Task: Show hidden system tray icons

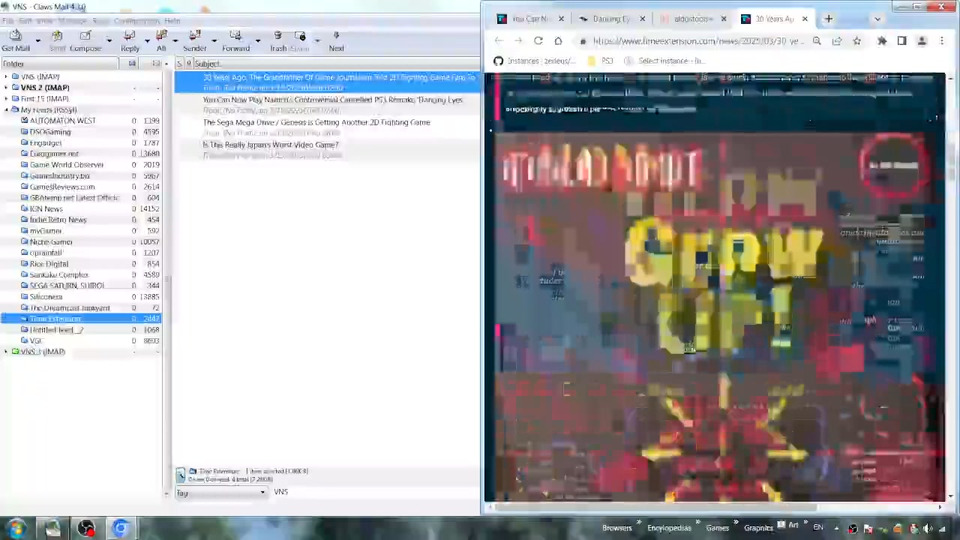Action: click(836, 528)
